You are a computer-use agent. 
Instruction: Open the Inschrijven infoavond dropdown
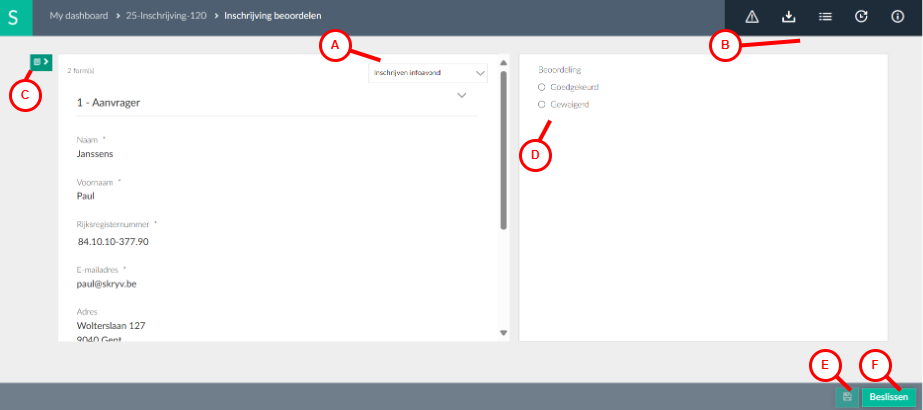click(x=428, y=73)
